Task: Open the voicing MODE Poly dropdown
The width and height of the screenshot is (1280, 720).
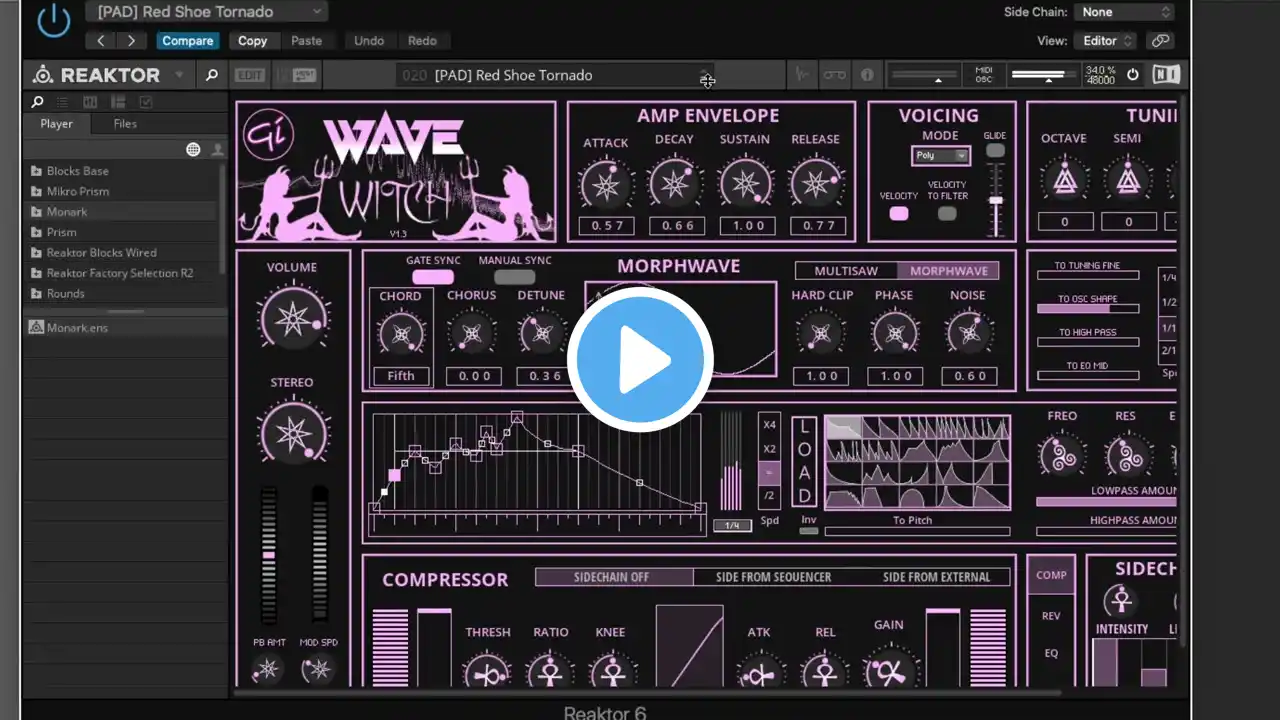Action: (x=941, y=155)
